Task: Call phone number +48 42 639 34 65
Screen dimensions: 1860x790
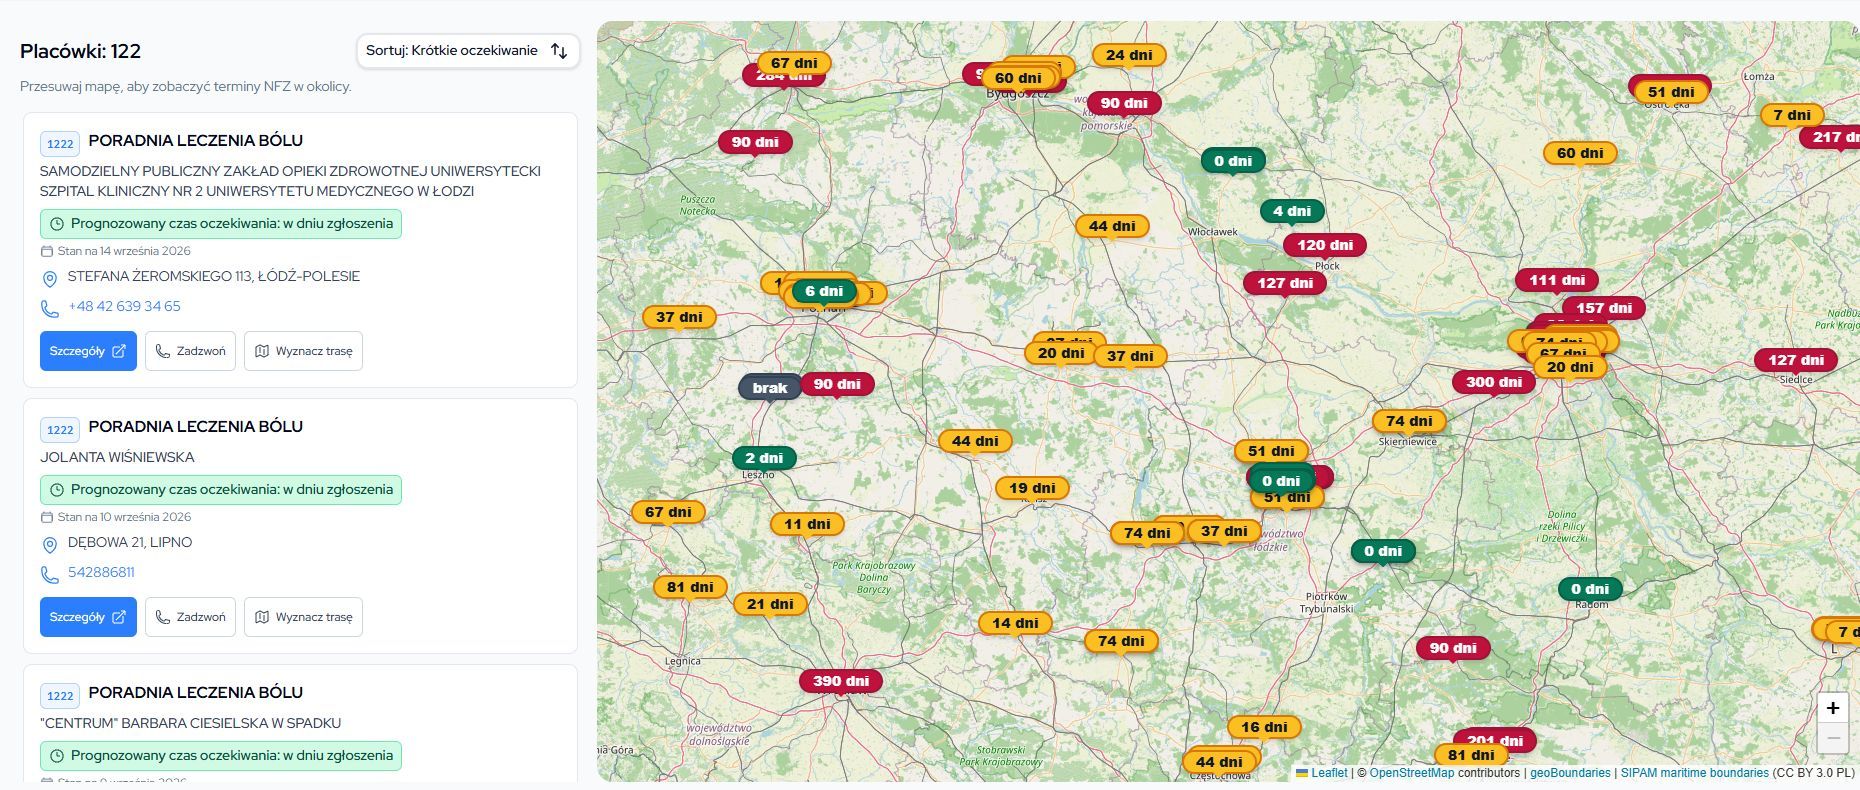Action: click(124, 307)
